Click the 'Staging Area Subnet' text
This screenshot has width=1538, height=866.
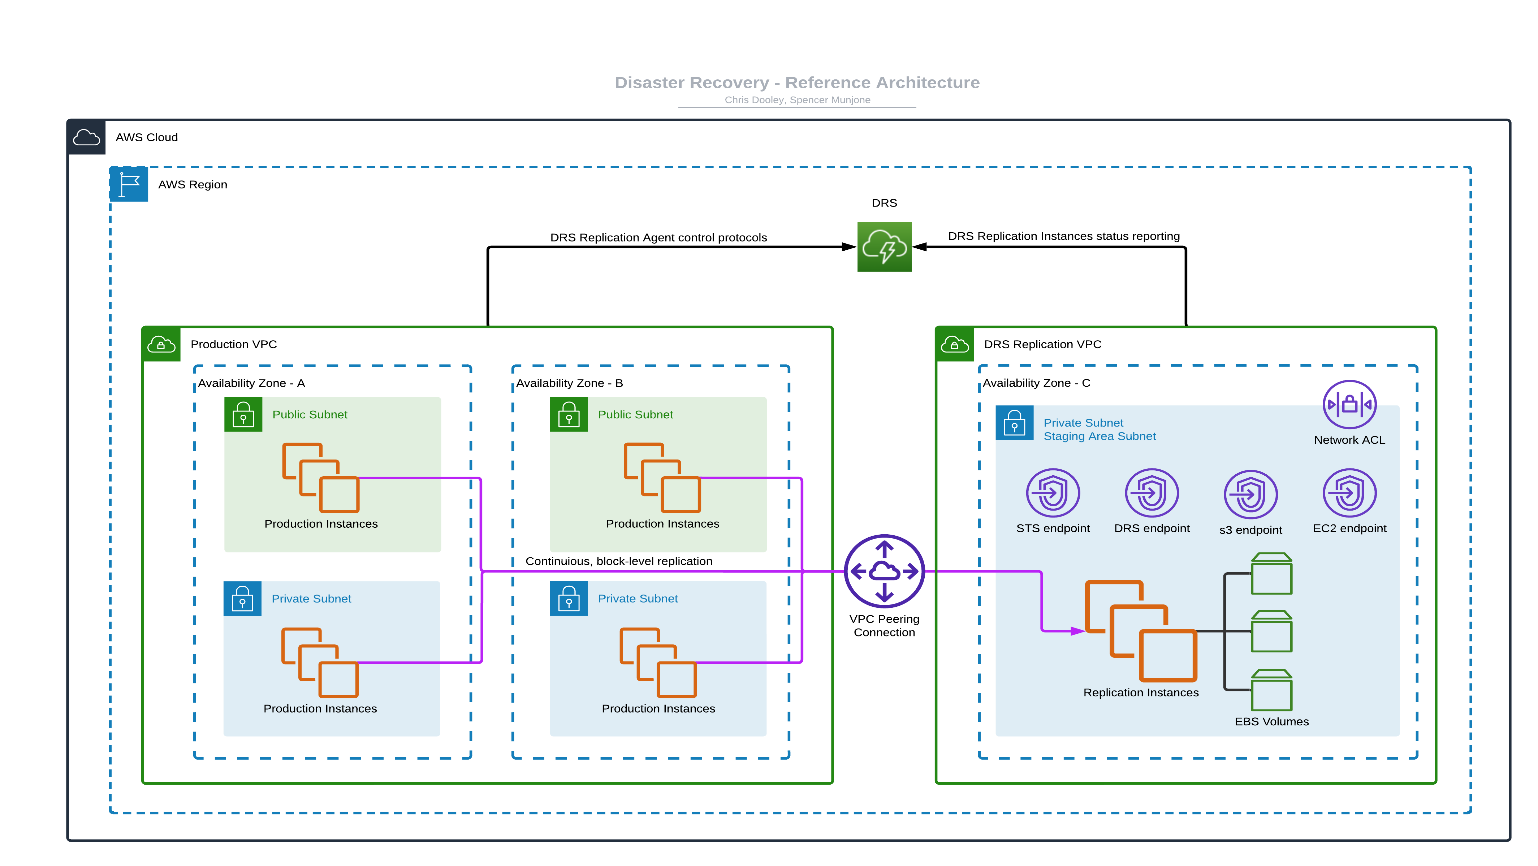1100,437
